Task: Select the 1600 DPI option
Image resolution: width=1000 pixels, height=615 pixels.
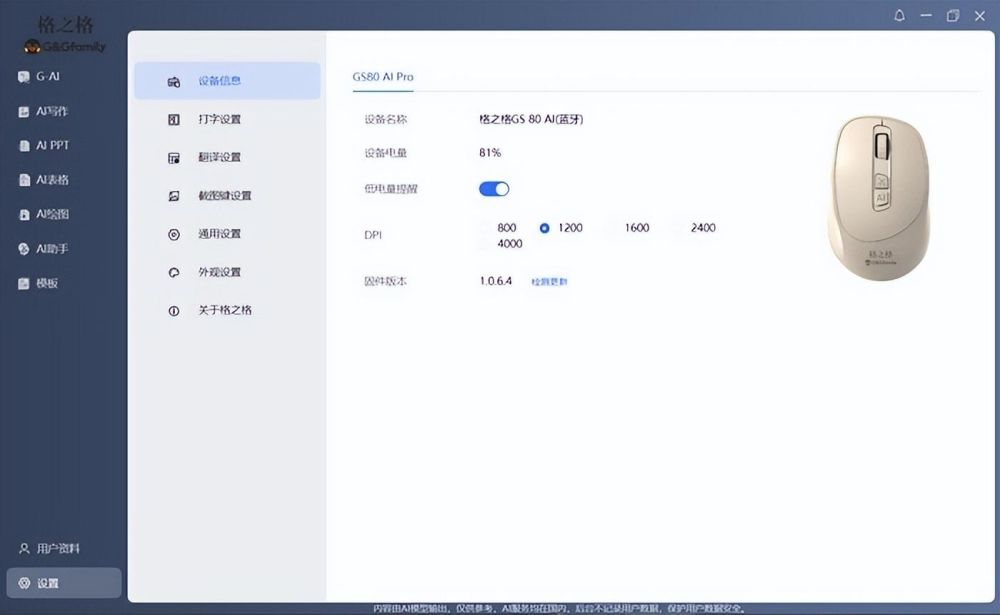Action: tap(637, 228)
